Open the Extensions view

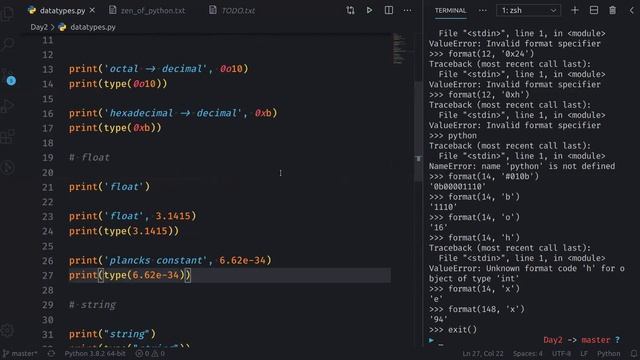click(x=8, y=137)
